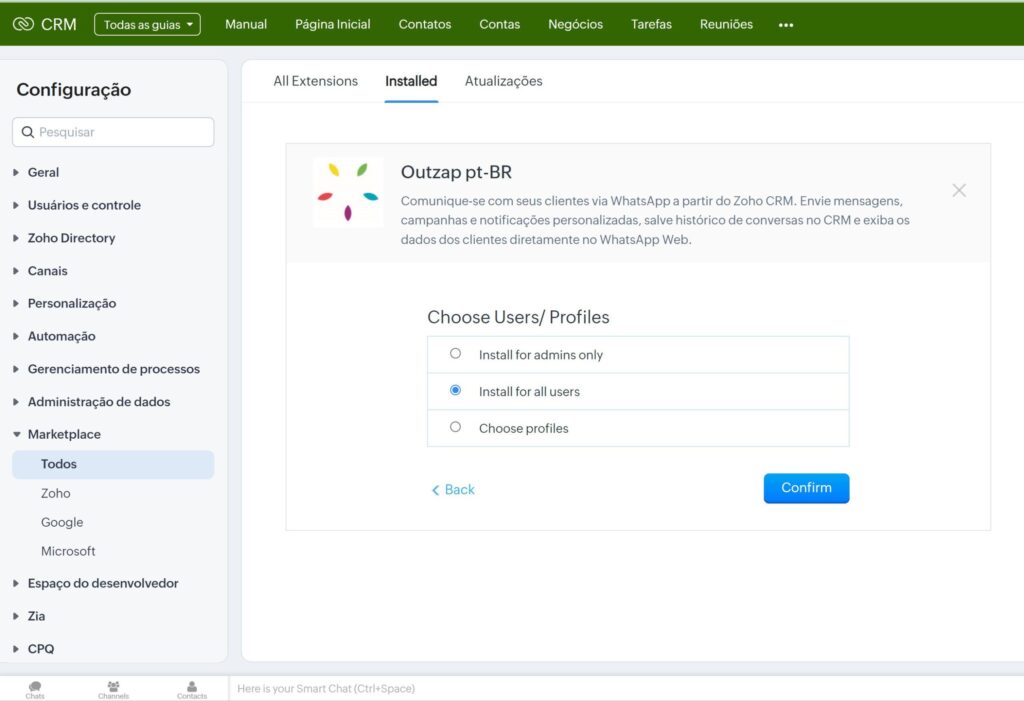Viewport: 1024px width, 701px height.
Task: Open the more modules ellipsis menu
Action: pos(786,25)
